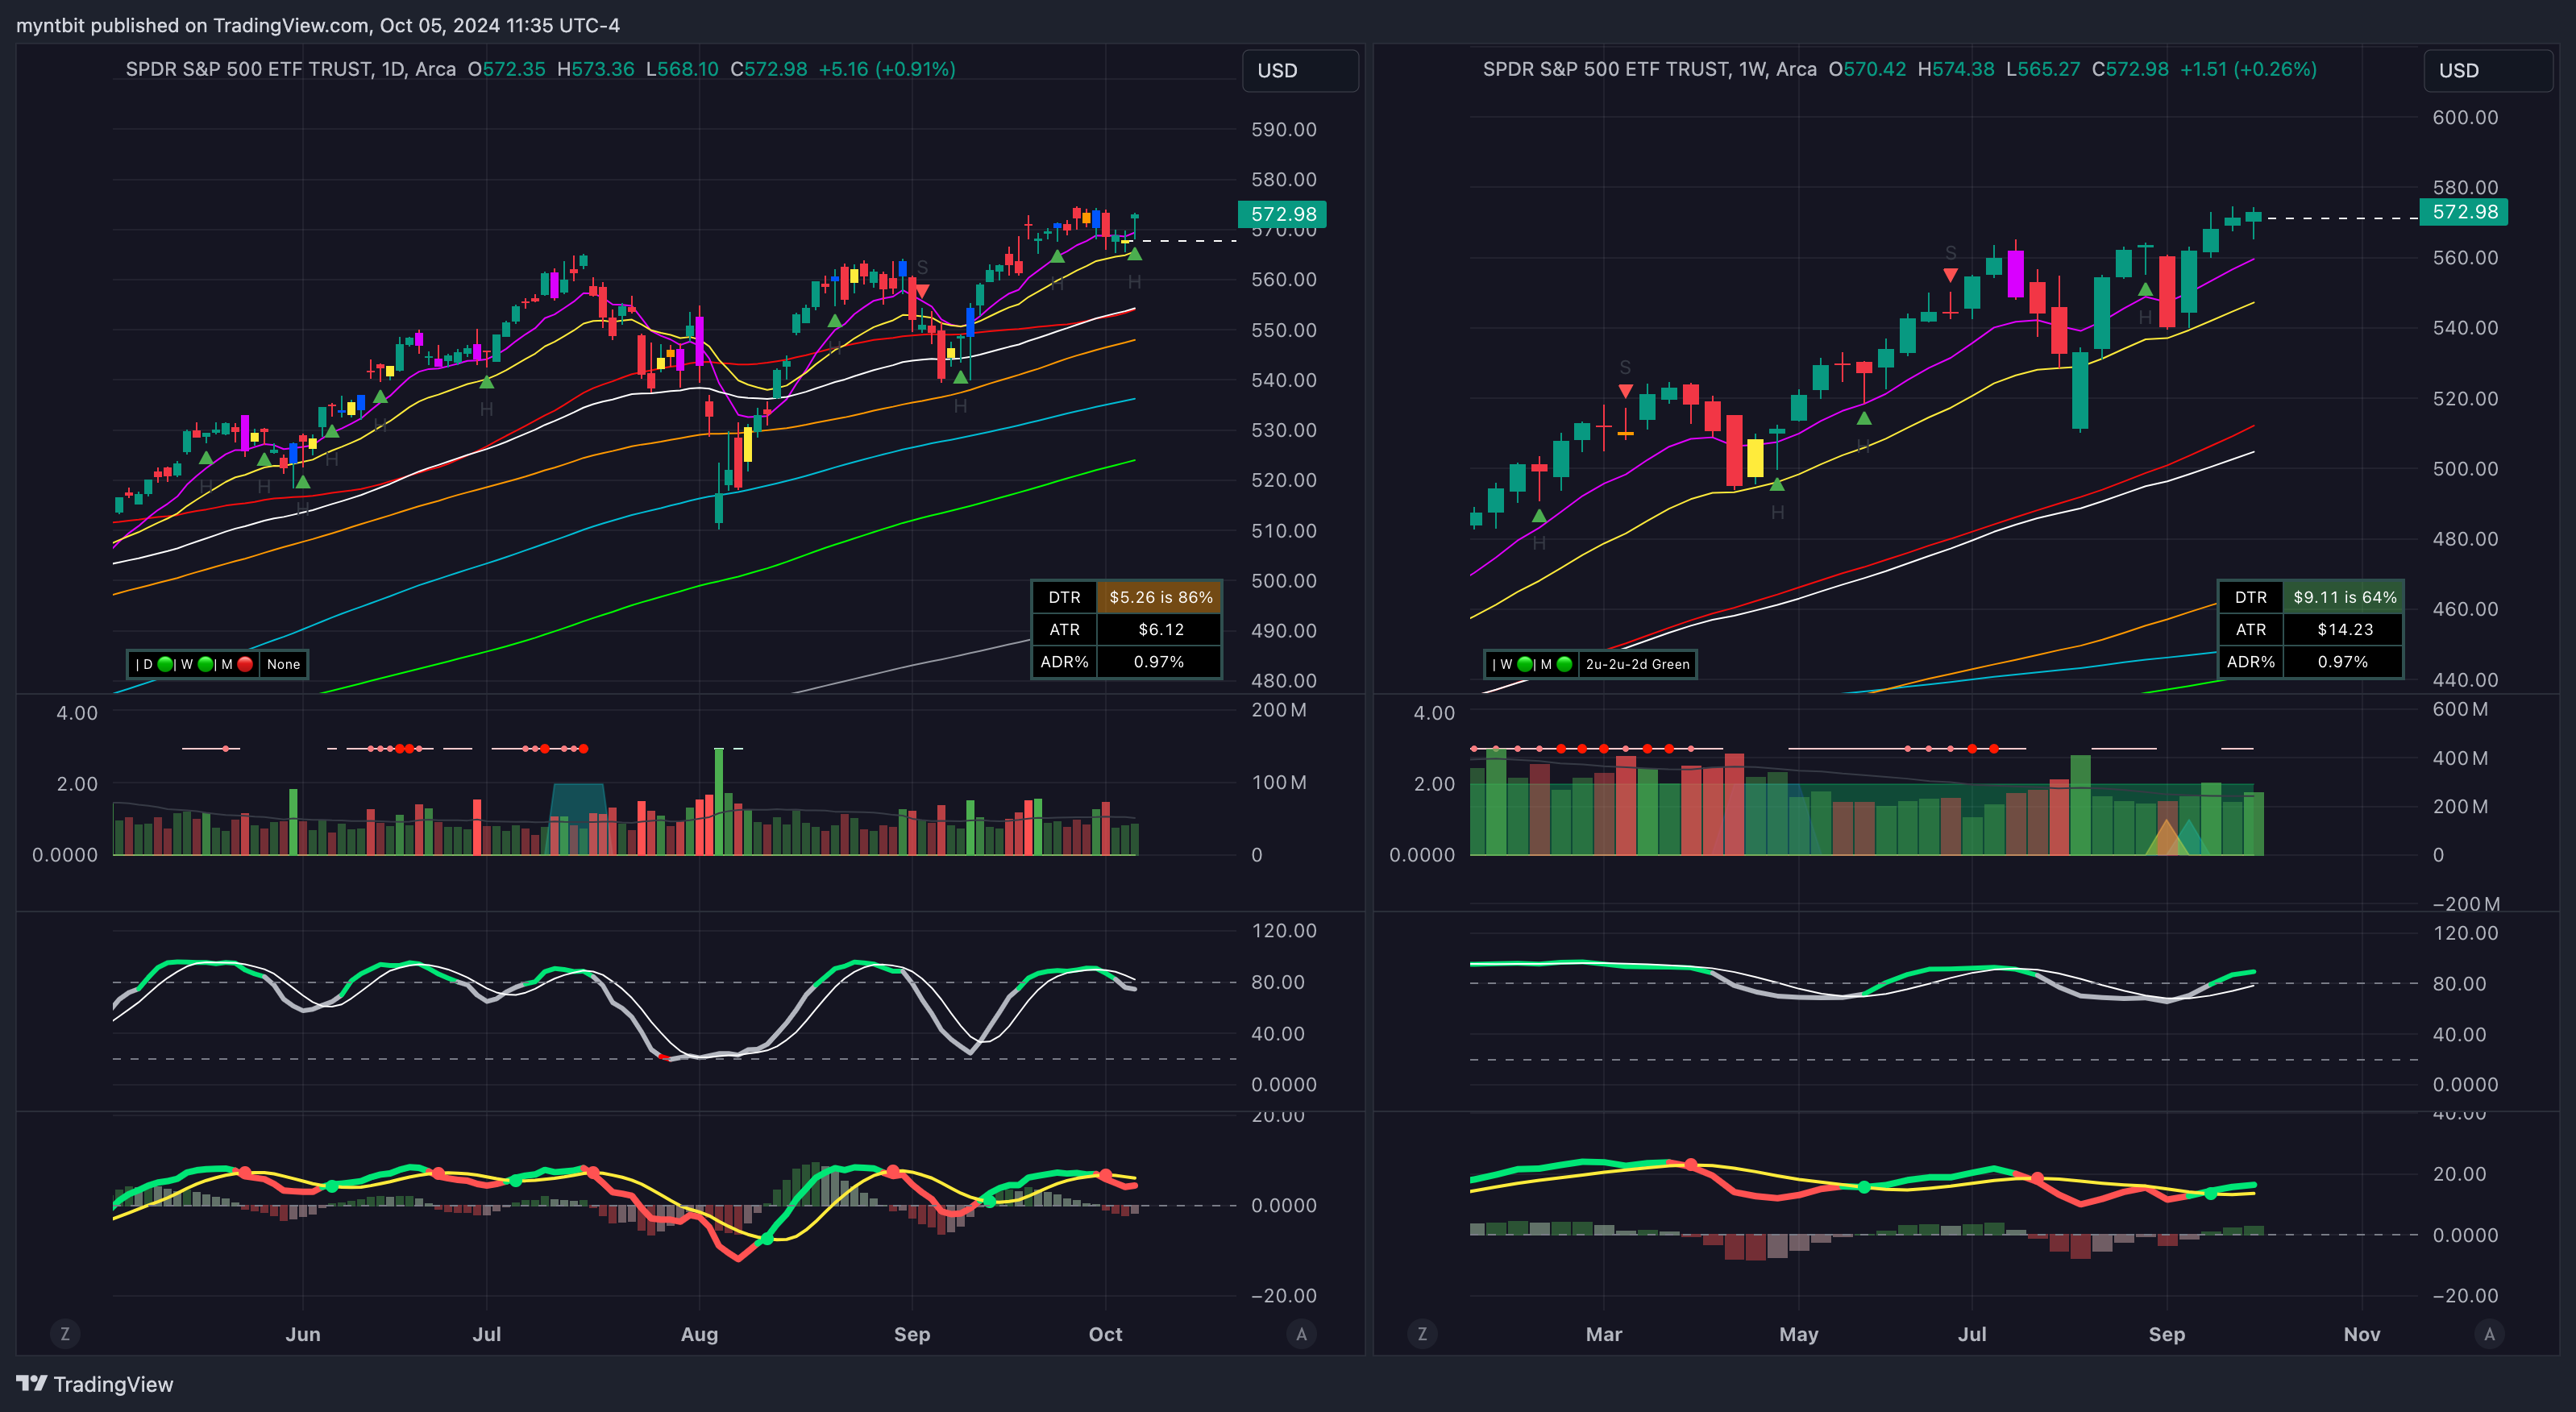Click the 590.00 price level on daily chart axis
The height and width of the screenshot is (1412, 2576).
[1284, 129]
